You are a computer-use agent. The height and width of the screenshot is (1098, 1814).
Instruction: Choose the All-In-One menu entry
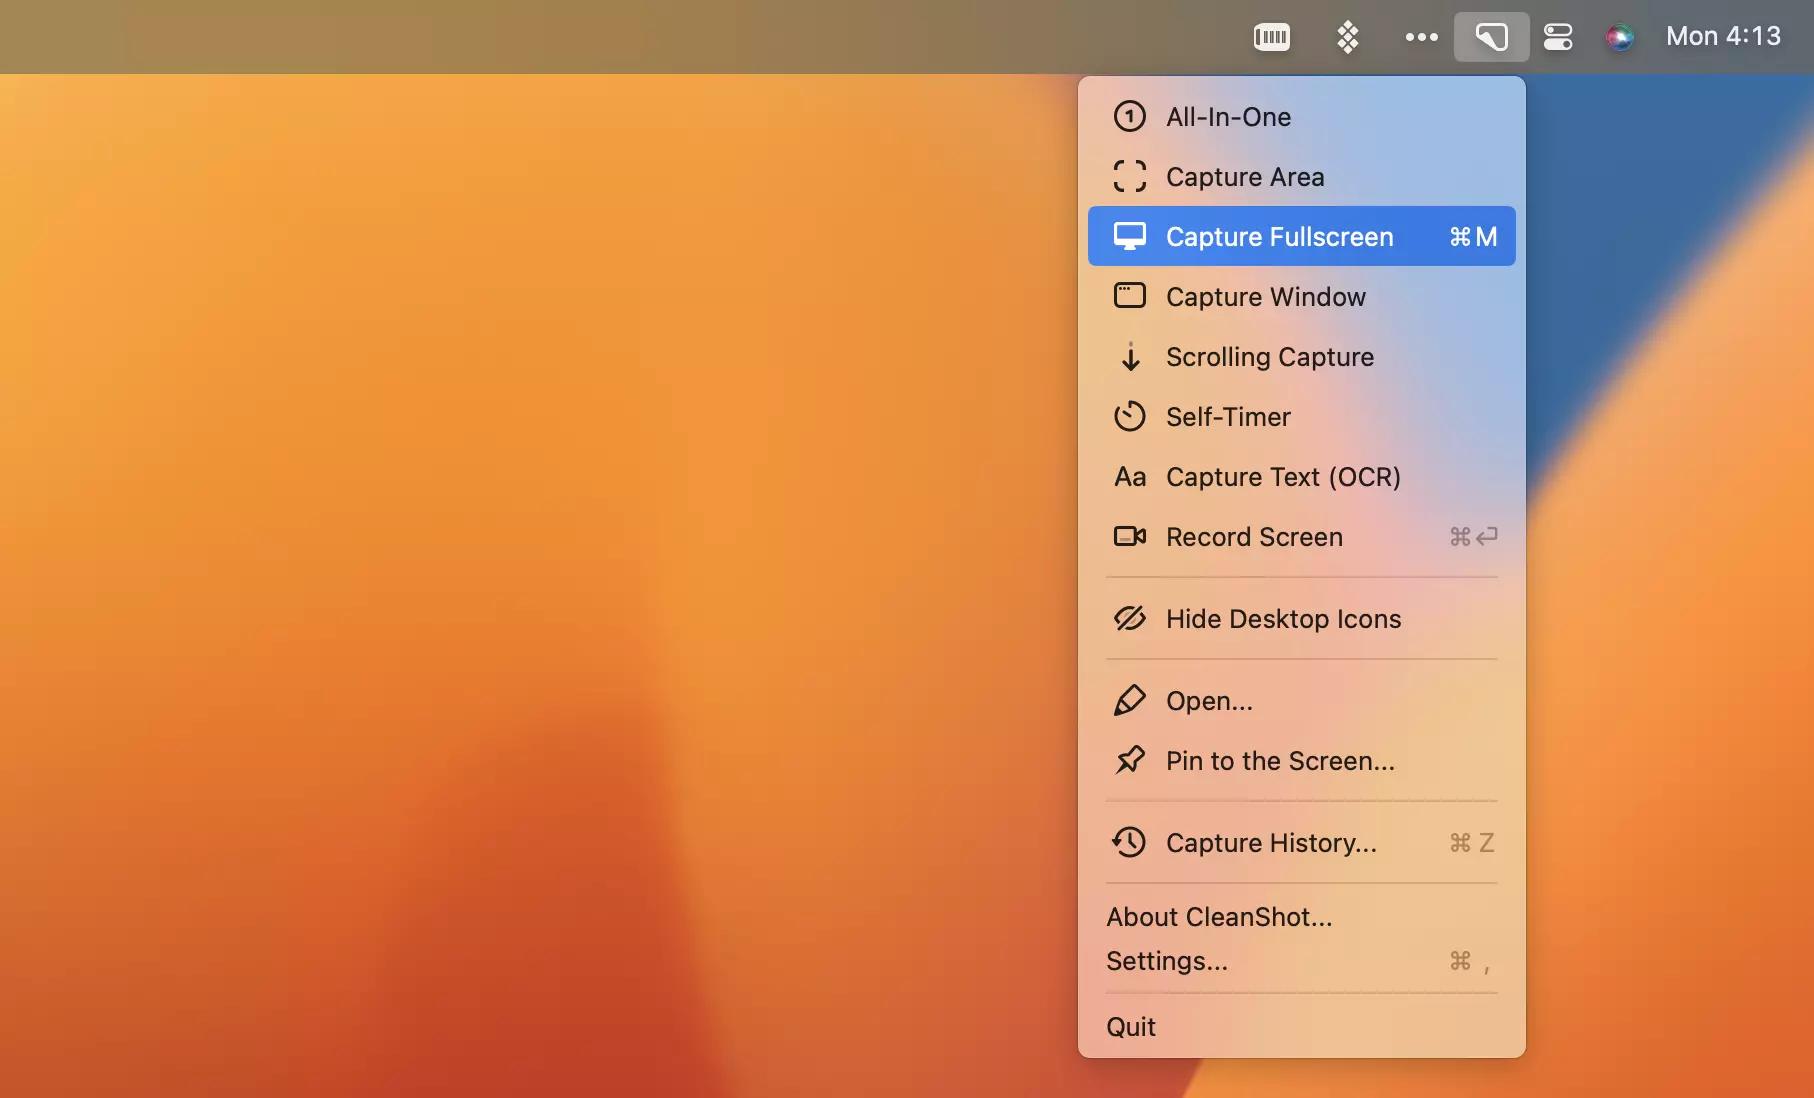(1302, 117)
